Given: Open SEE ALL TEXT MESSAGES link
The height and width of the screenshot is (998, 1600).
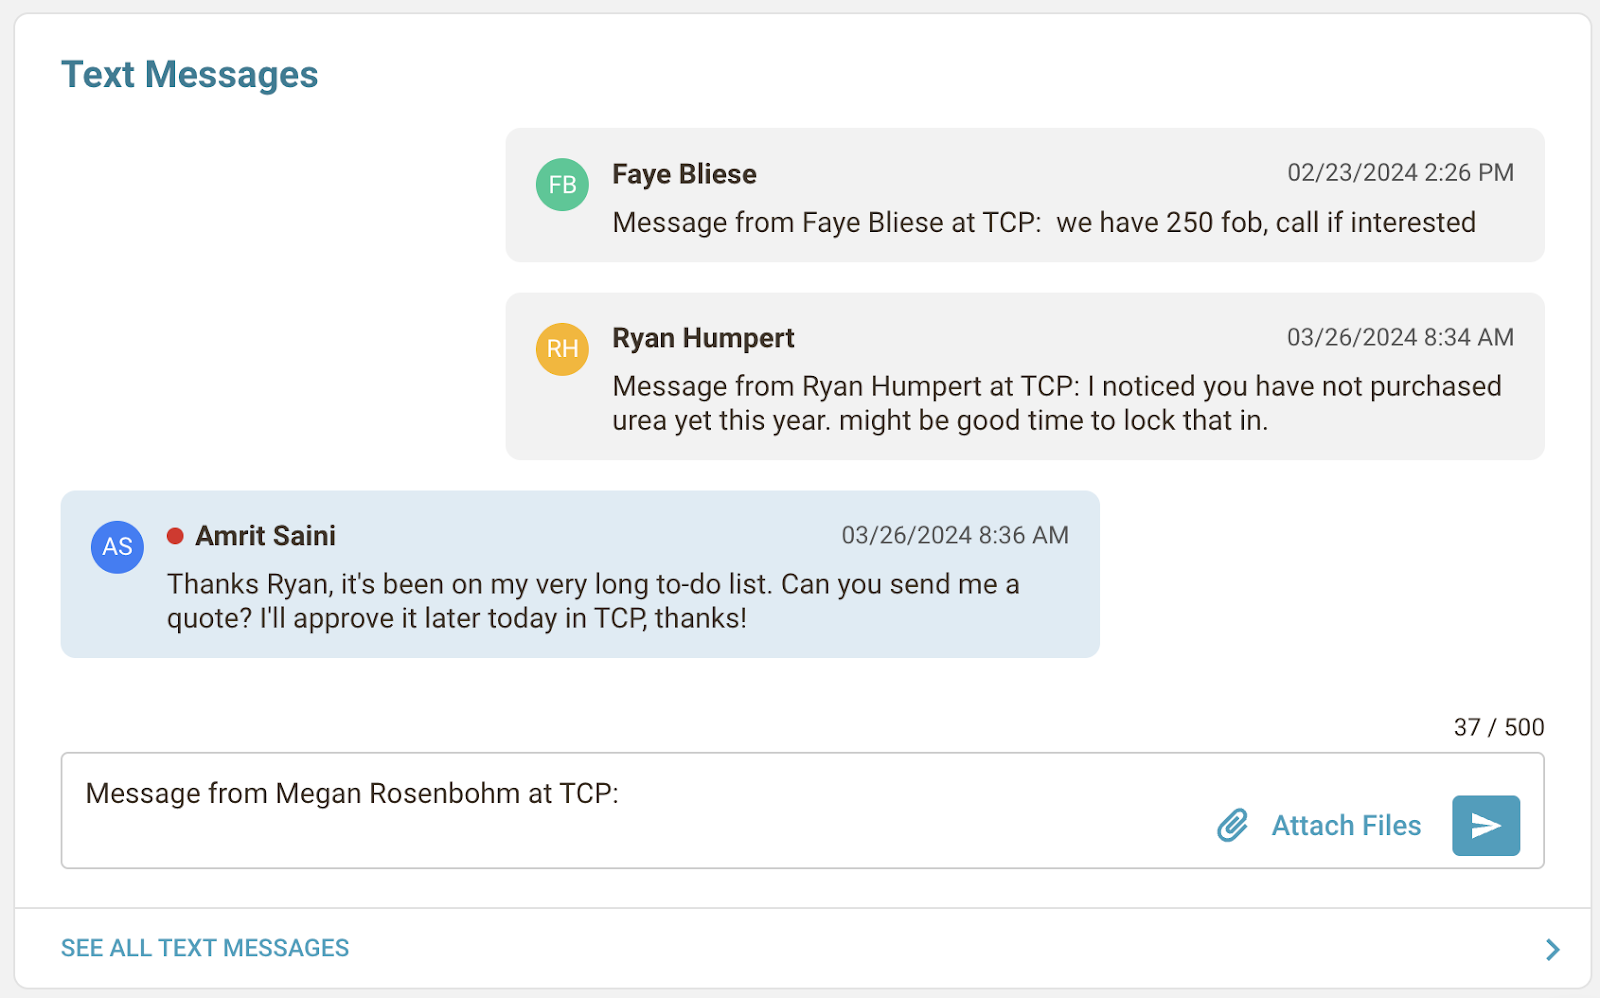Looking at the screenshot, I should point(205,948).
